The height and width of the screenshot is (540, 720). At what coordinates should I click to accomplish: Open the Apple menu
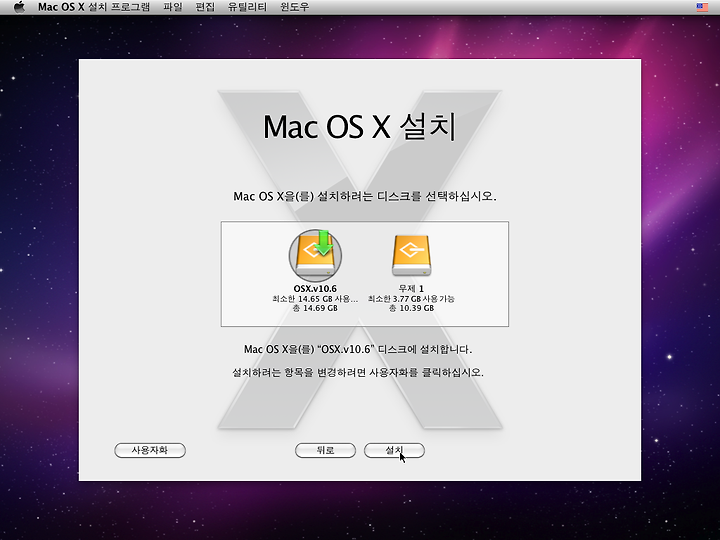tap(19, 7)
